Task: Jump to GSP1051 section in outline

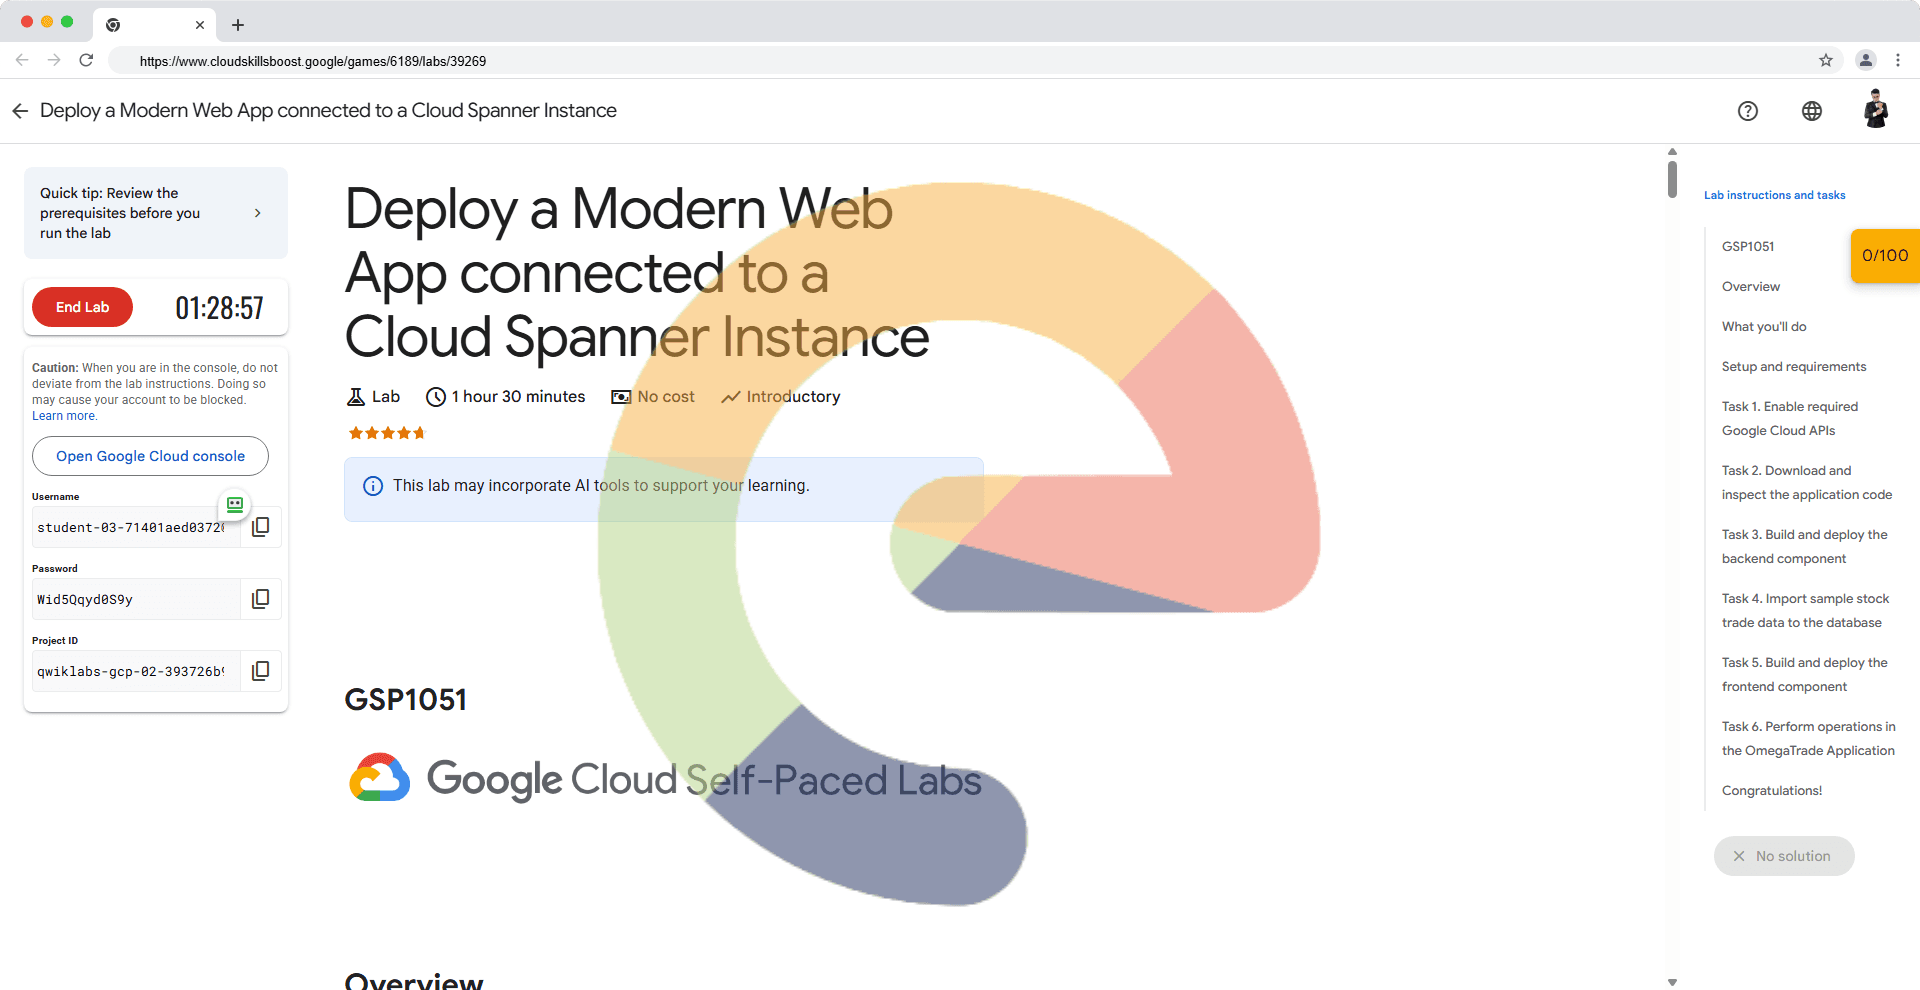Action: coord(1748,246)
